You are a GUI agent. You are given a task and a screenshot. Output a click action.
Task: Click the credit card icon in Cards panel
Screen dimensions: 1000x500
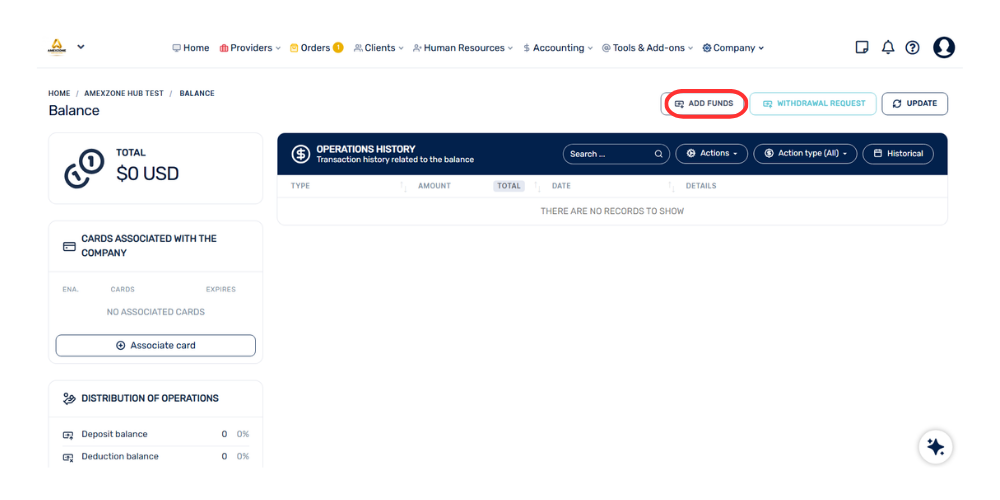pyautogui.click(x=70, y=246)
